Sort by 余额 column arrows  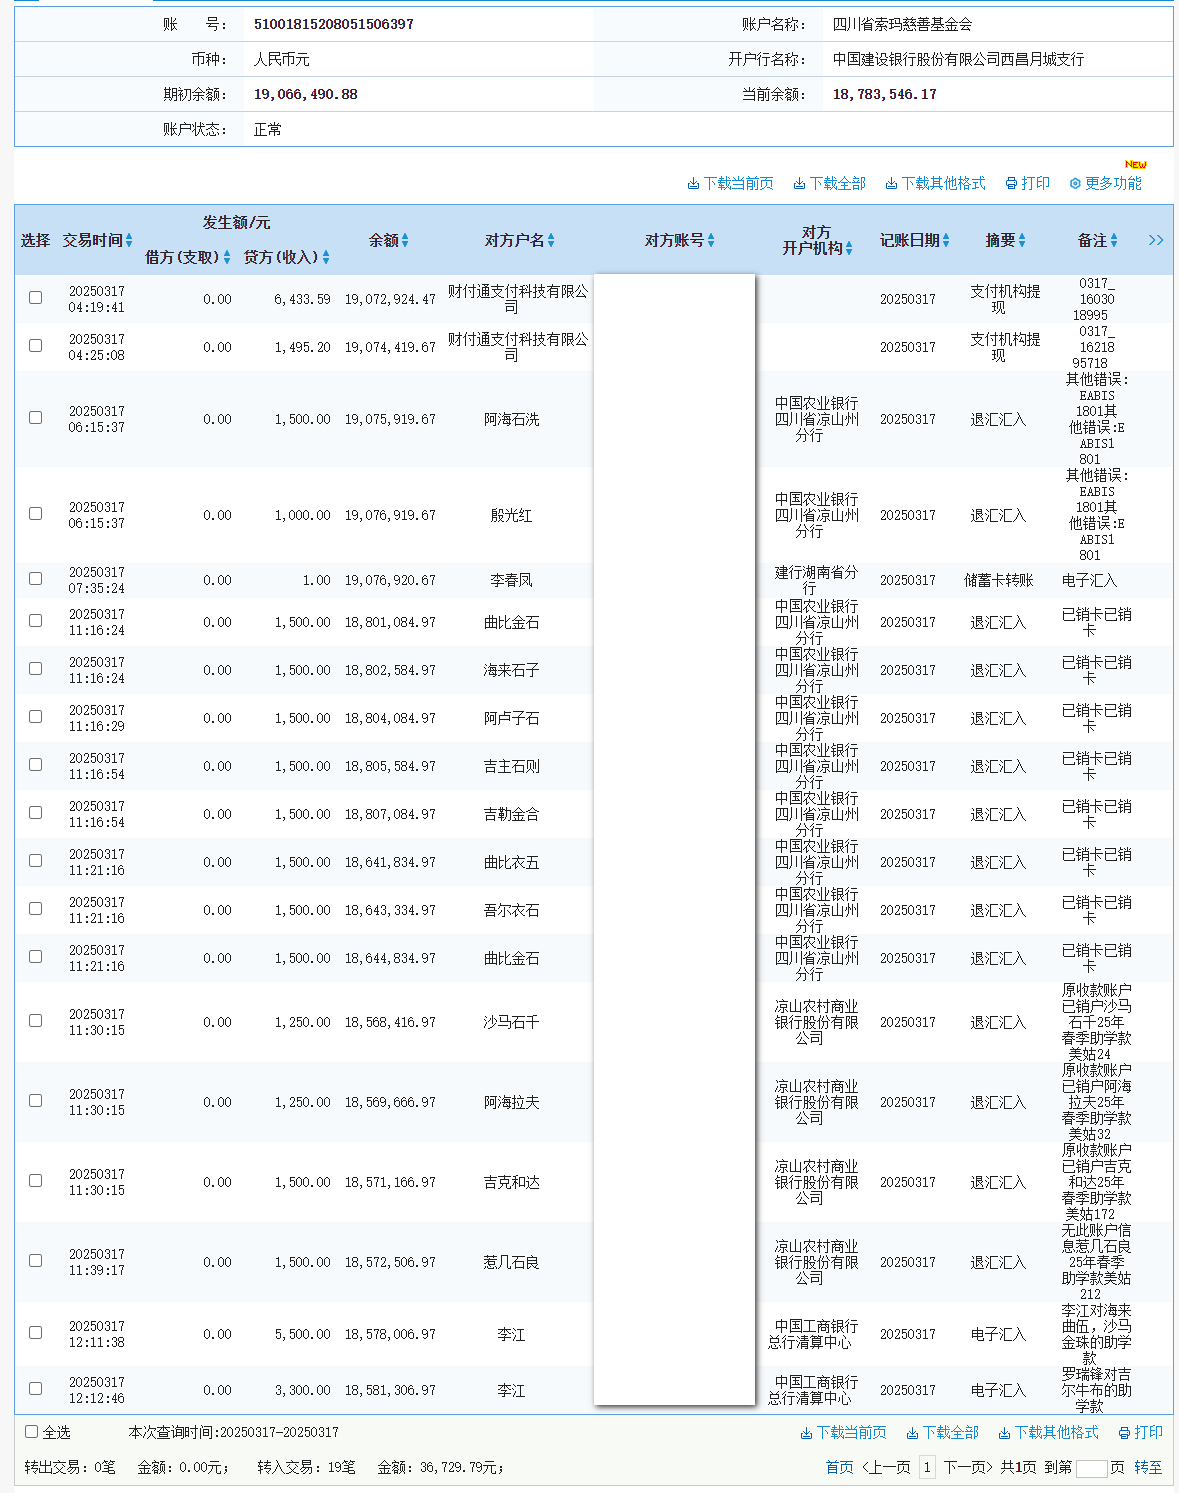[405, 241]
